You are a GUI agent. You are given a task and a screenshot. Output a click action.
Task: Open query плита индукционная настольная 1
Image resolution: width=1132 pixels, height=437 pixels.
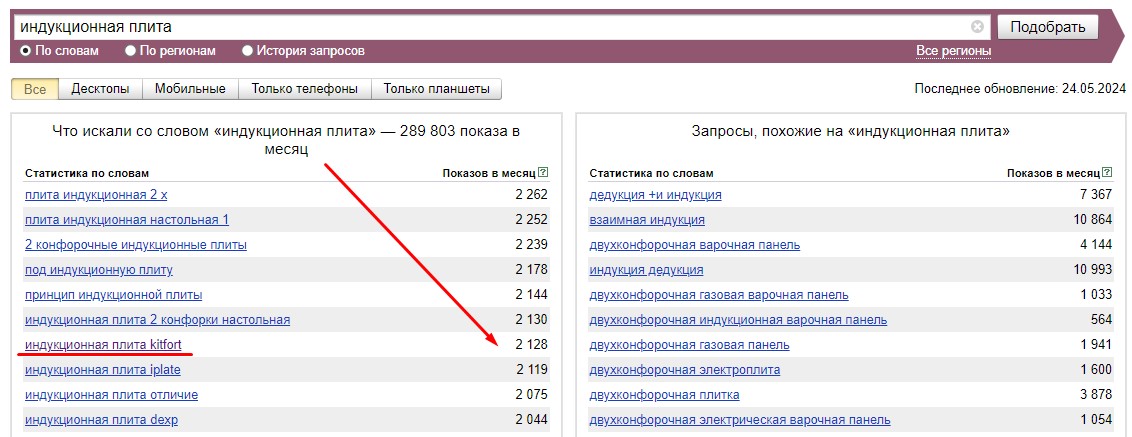click(x=127, y=220)
